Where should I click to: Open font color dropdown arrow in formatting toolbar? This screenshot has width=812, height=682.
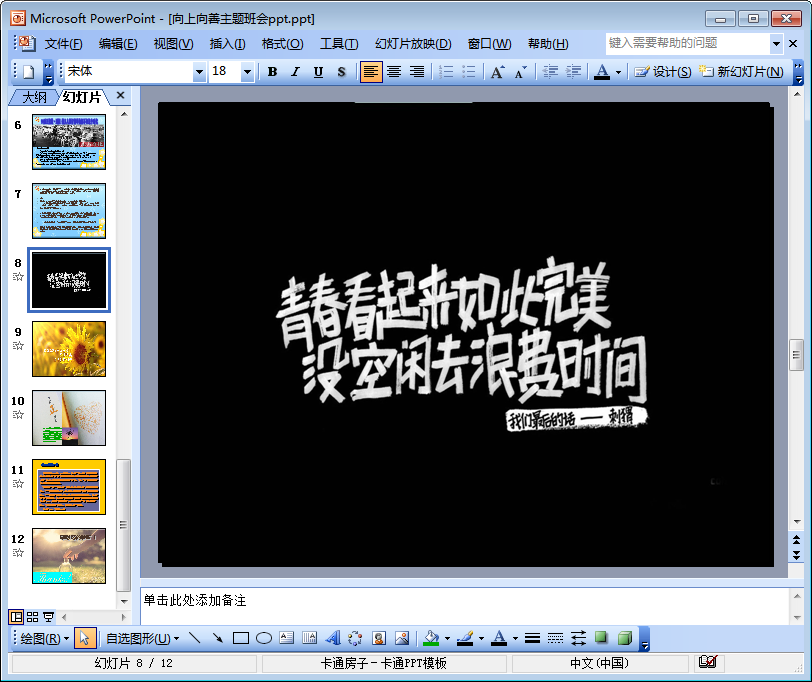(618, 72)
